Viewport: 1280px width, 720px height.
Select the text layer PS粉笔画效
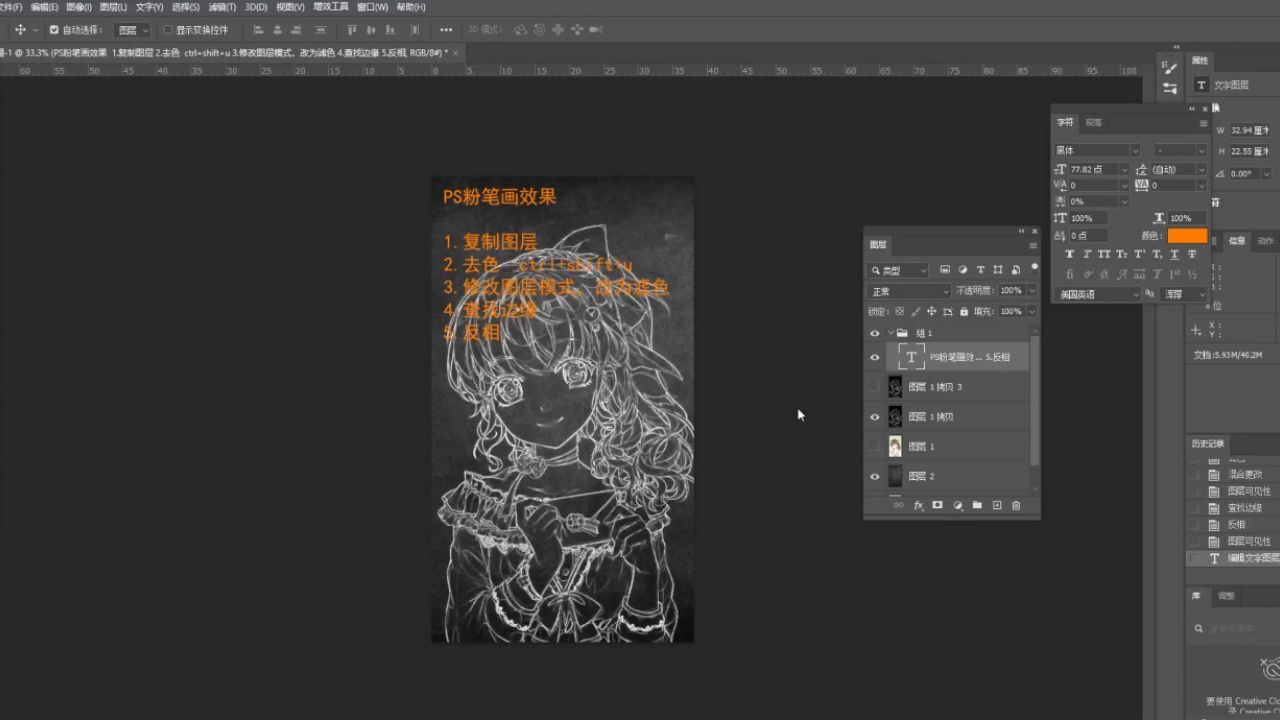click(x=960, y=356)
